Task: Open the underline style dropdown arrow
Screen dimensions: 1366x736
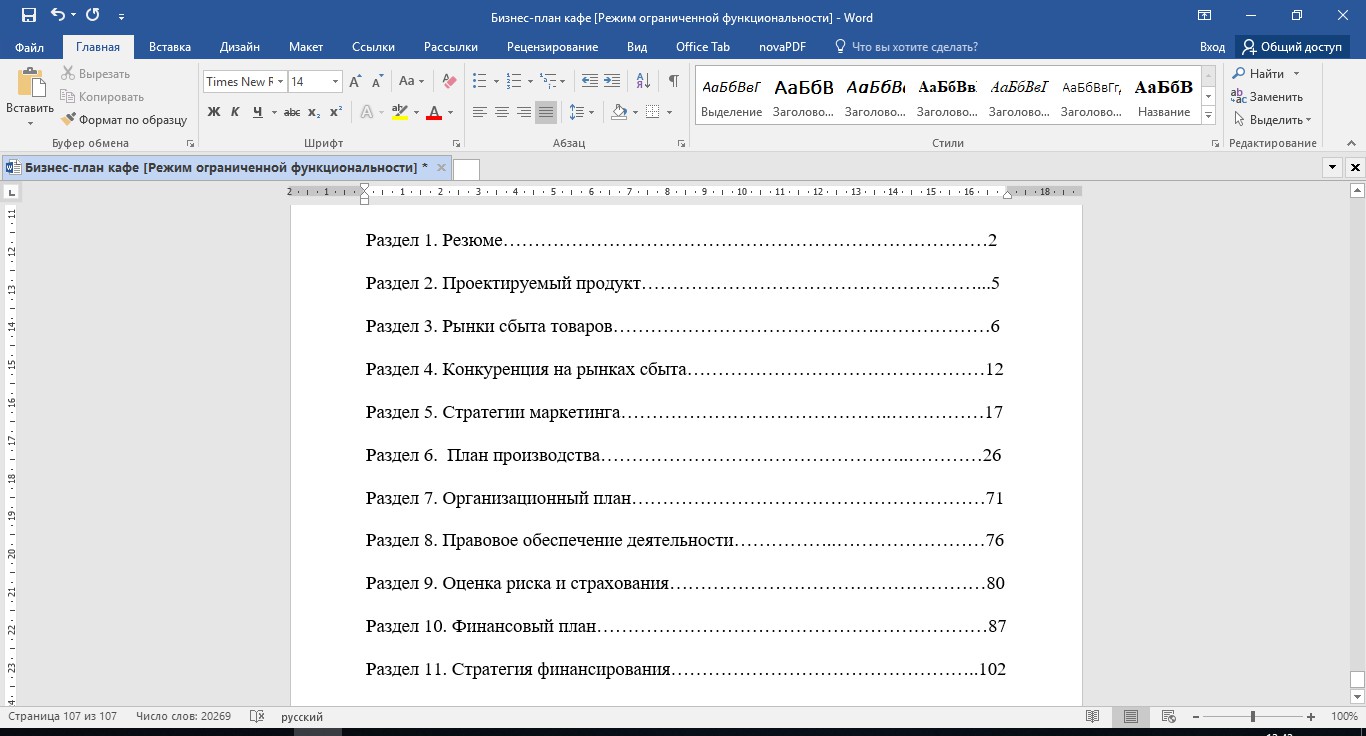Action: click(x=272, y=112)
